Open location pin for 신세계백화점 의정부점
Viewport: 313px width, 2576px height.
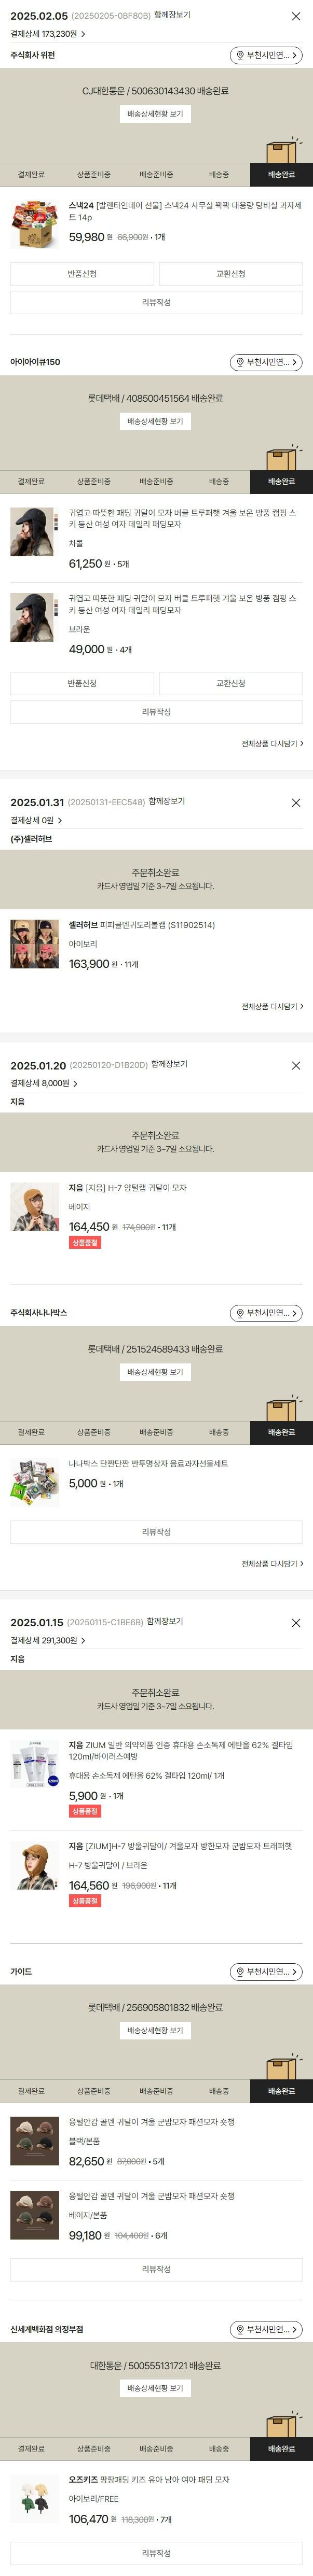266,2329
